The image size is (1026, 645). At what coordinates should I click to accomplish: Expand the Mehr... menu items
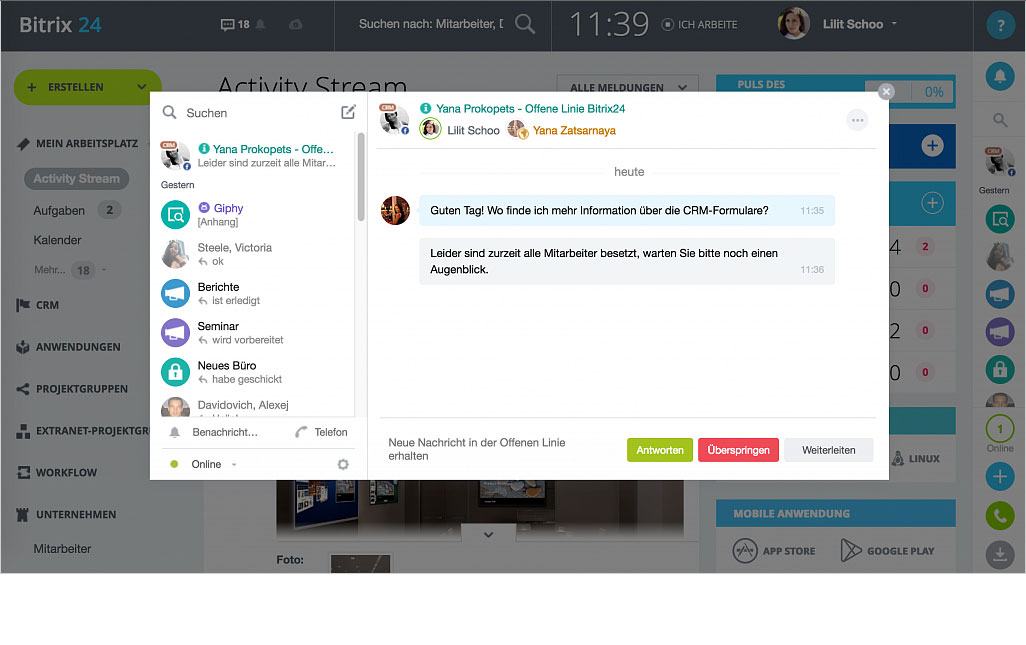(x=70, y=270)
